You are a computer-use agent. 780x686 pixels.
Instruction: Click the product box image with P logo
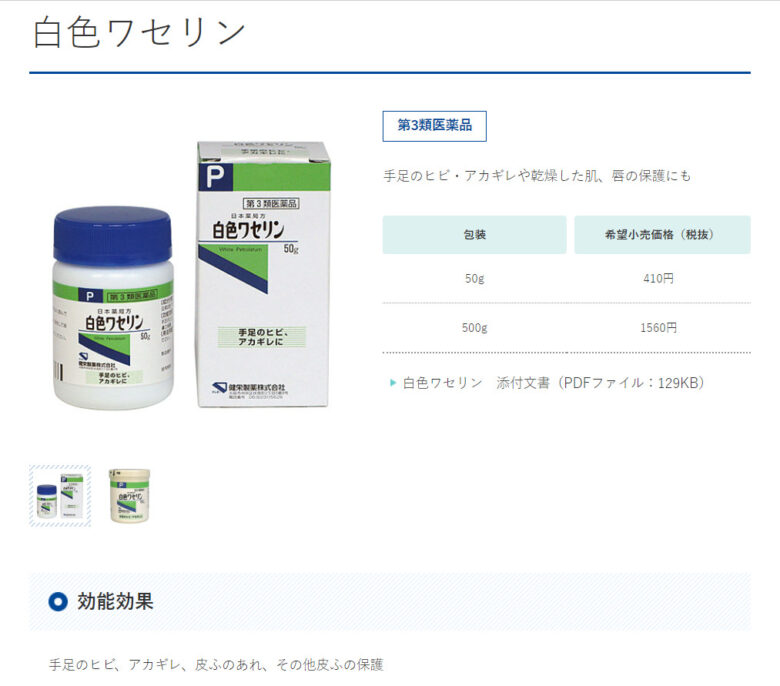click(264, 275)
